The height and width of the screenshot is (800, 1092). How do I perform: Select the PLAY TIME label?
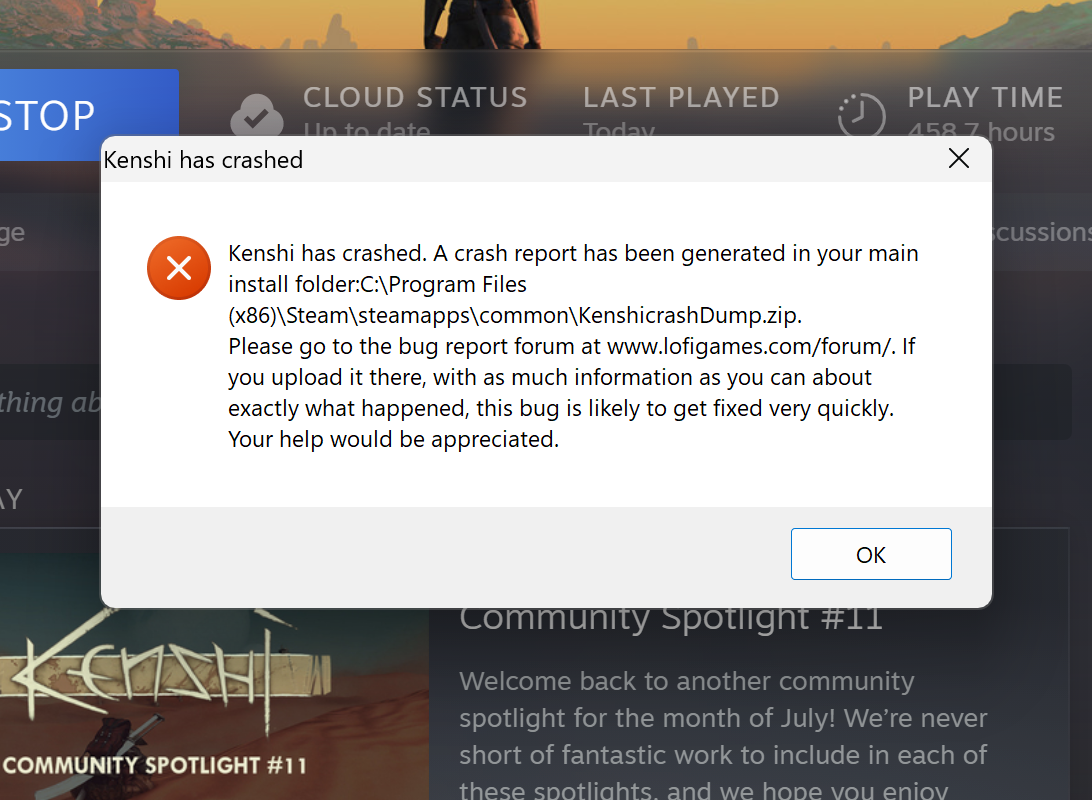985,97
